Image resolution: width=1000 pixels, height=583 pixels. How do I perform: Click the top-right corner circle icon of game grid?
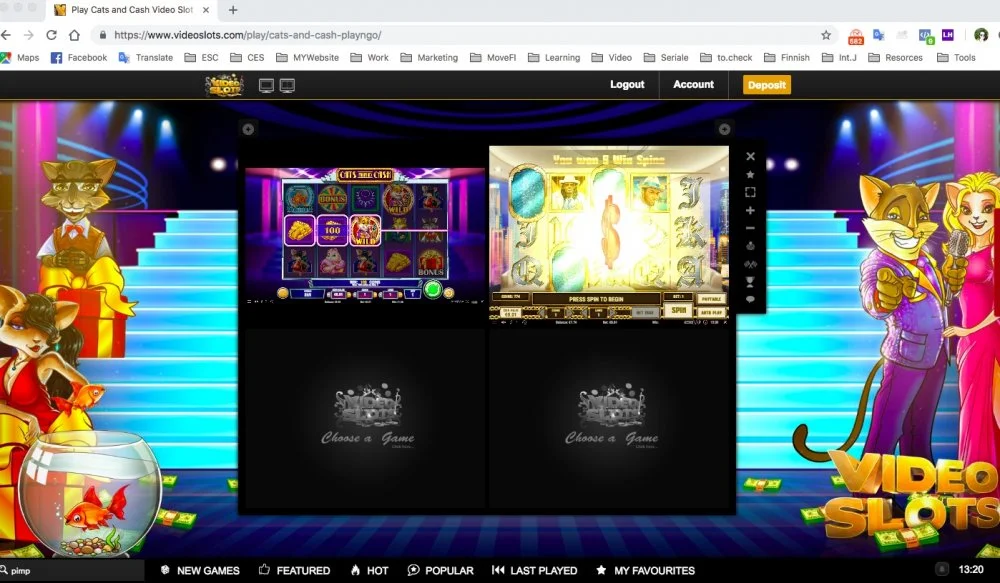coord(724,129)
